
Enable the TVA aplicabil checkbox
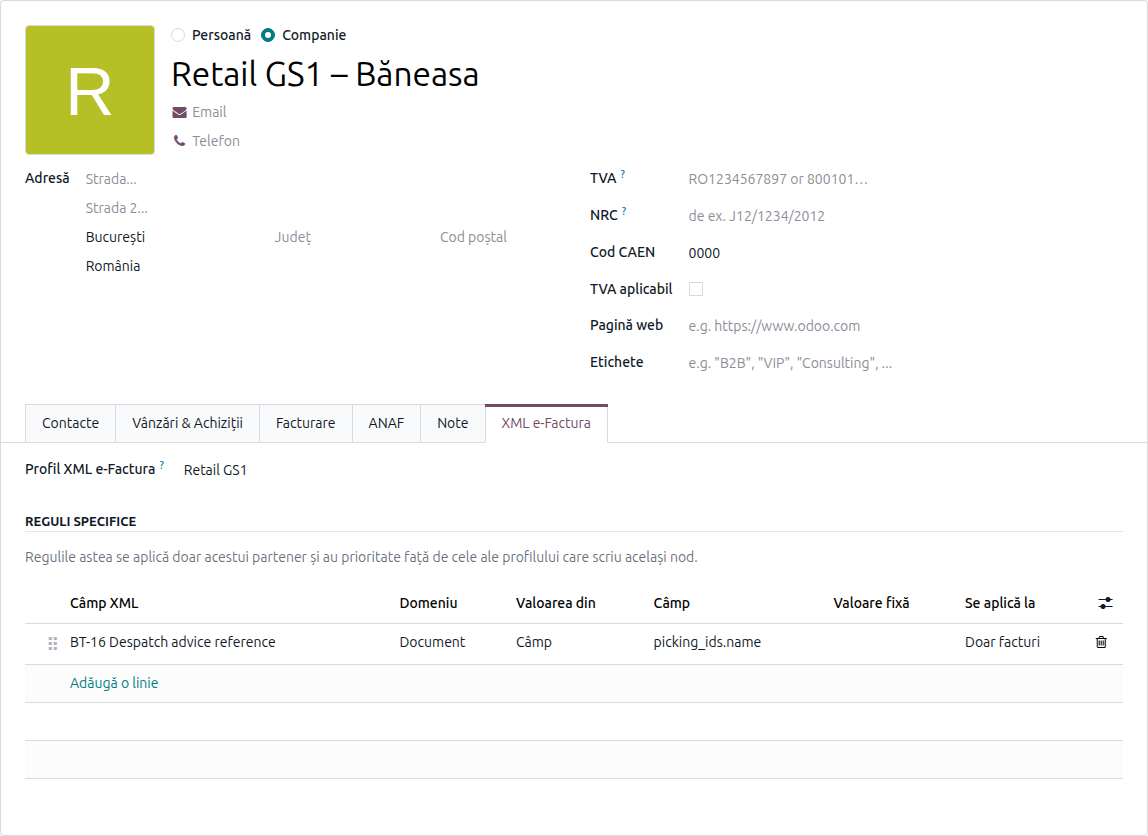[x=696, y=289]
